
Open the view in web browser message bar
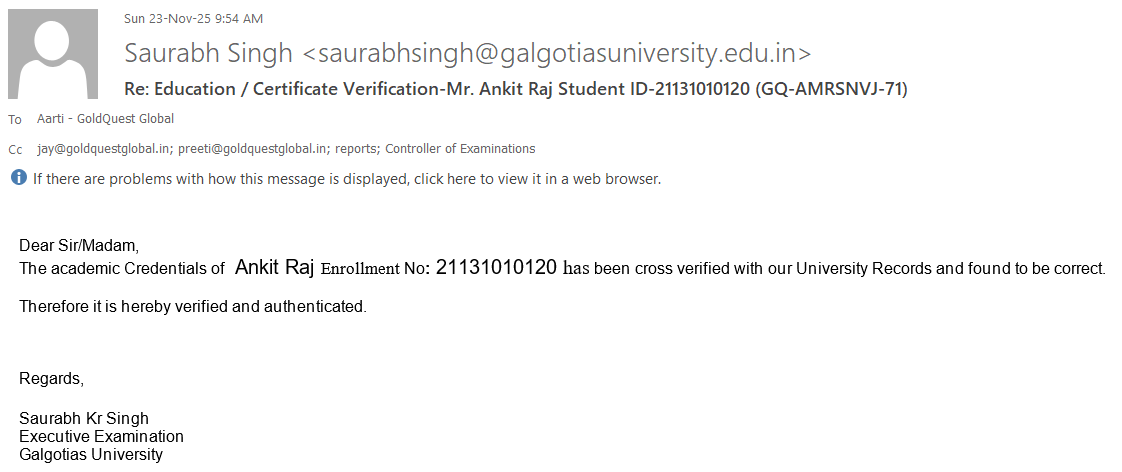(x=346, y=179)
